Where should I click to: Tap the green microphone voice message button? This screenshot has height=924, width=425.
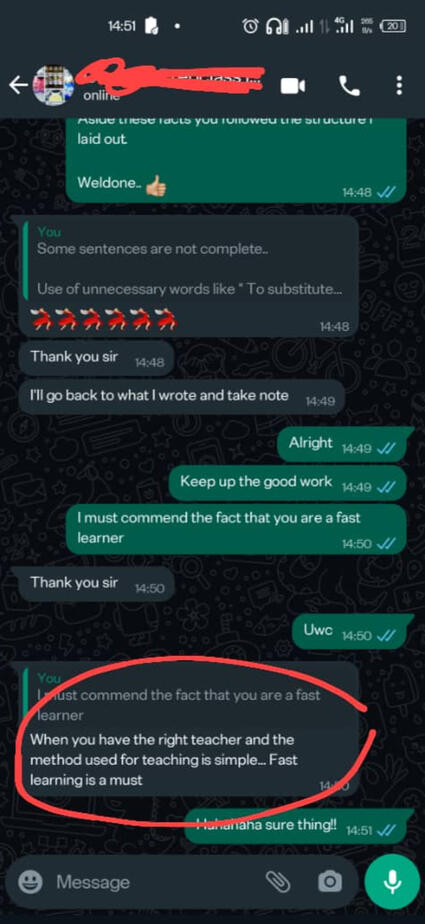click(x=390, y=882)
